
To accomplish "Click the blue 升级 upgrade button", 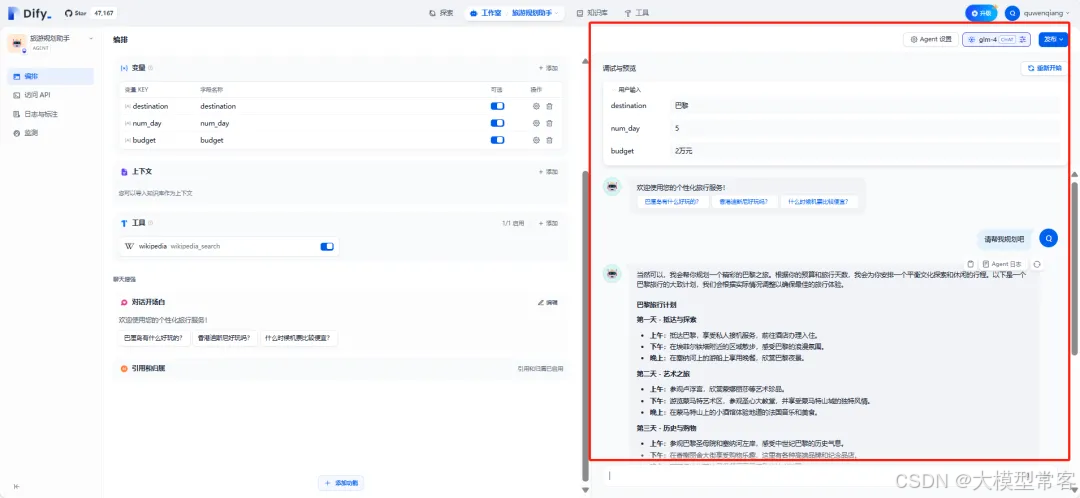I will (x=982, y=12).
